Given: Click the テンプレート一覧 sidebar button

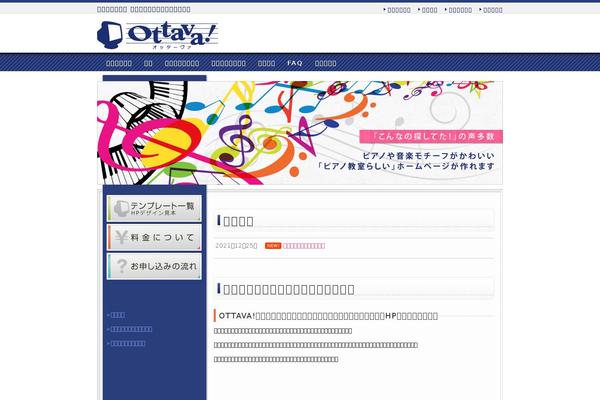Looking at the screenshot, I should 154,208.
